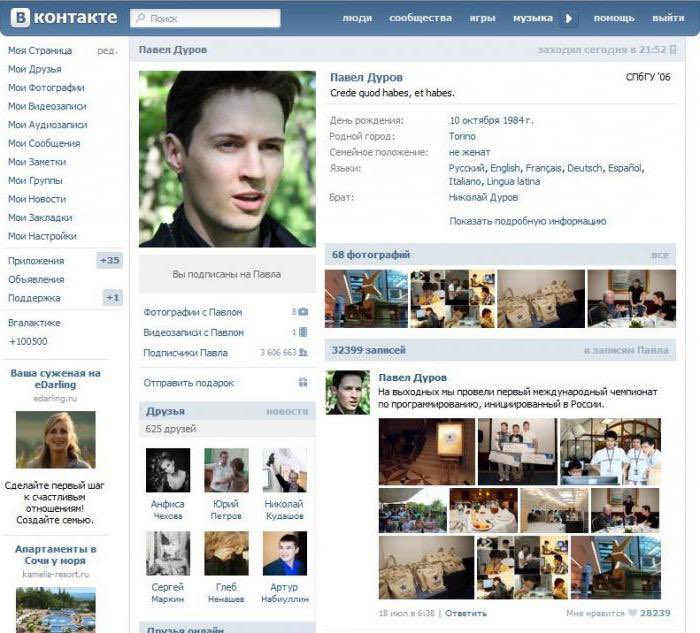Screen dimensions: 700x633
Task: Click the icon beside Подписчики Павла count
Action: click(303, 353)
